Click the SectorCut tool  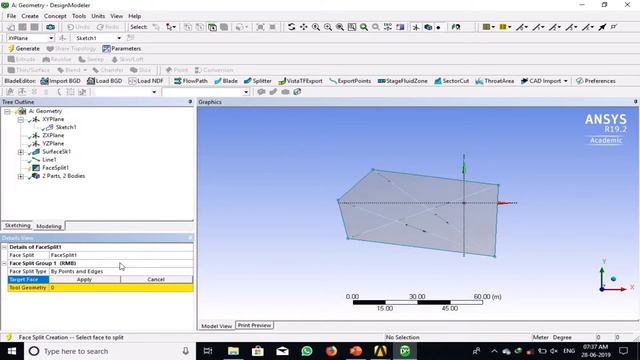pos(452,81)
